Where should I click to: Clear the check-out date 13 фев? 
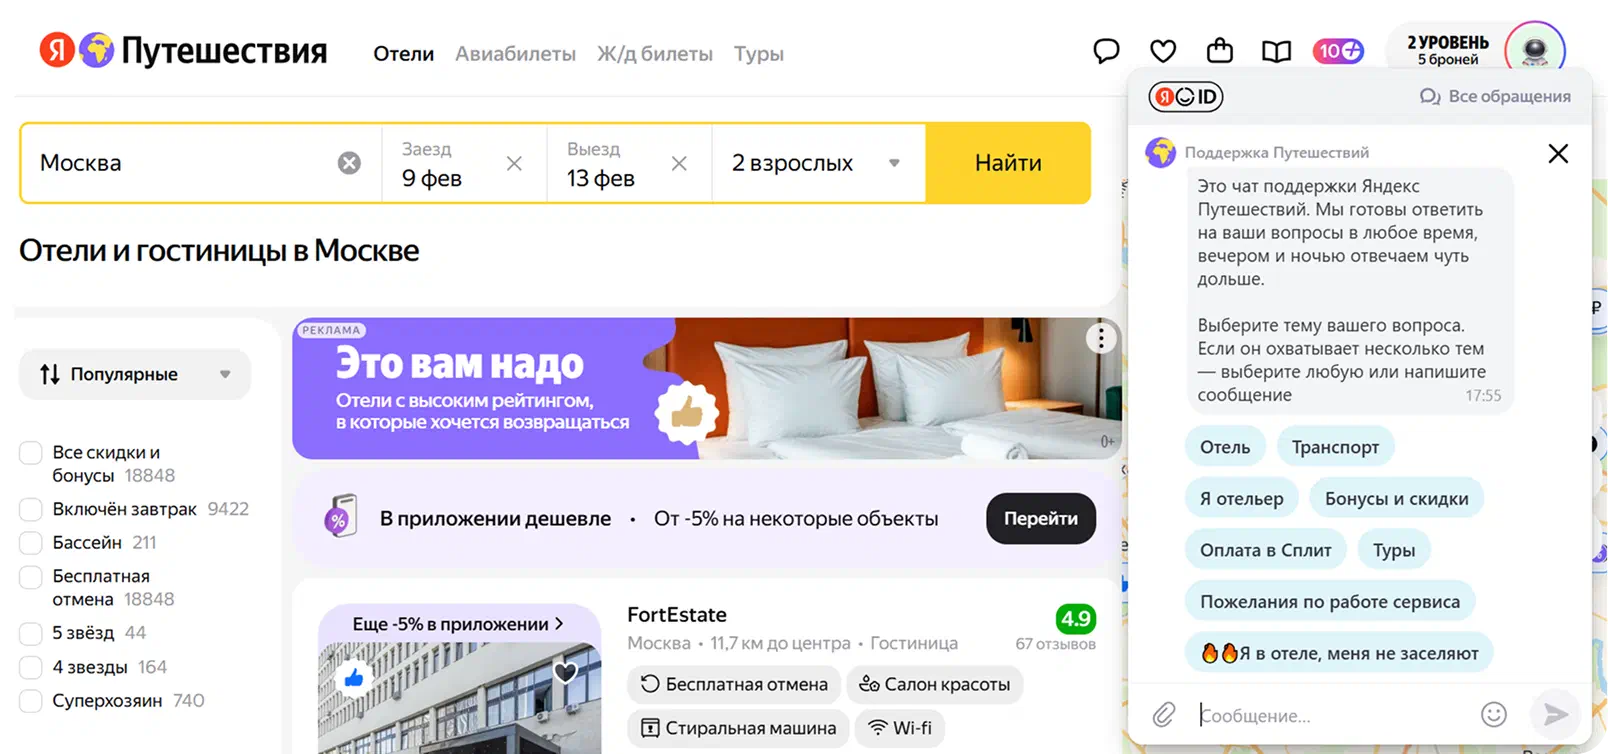pos(679,163)
